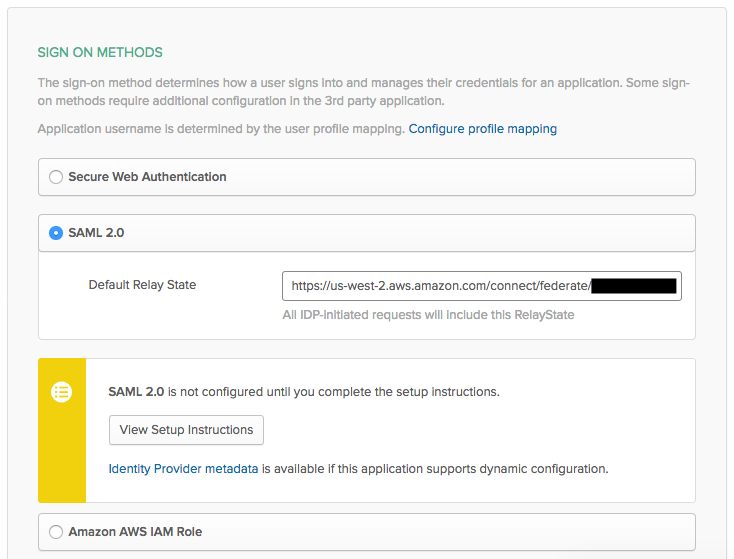Select the SAML 2.0 radio button
Image resolution: width=734 pixels, height=559 pixels.
56,233
